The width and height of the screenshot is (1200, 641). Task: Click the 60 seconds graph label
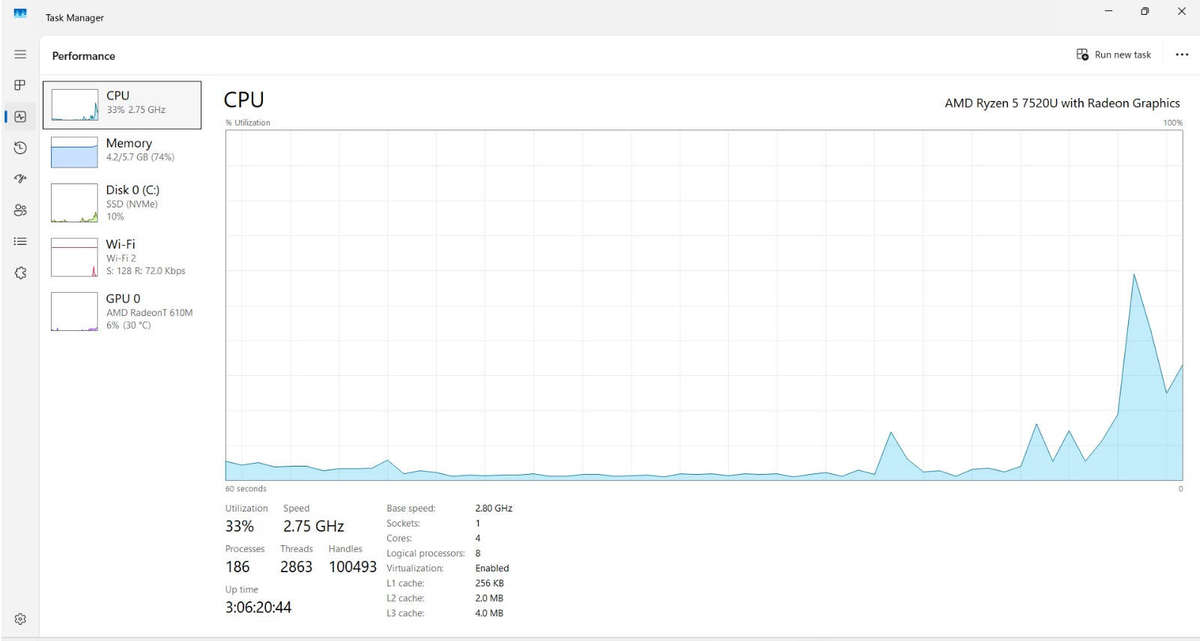(x=246, y=489)
